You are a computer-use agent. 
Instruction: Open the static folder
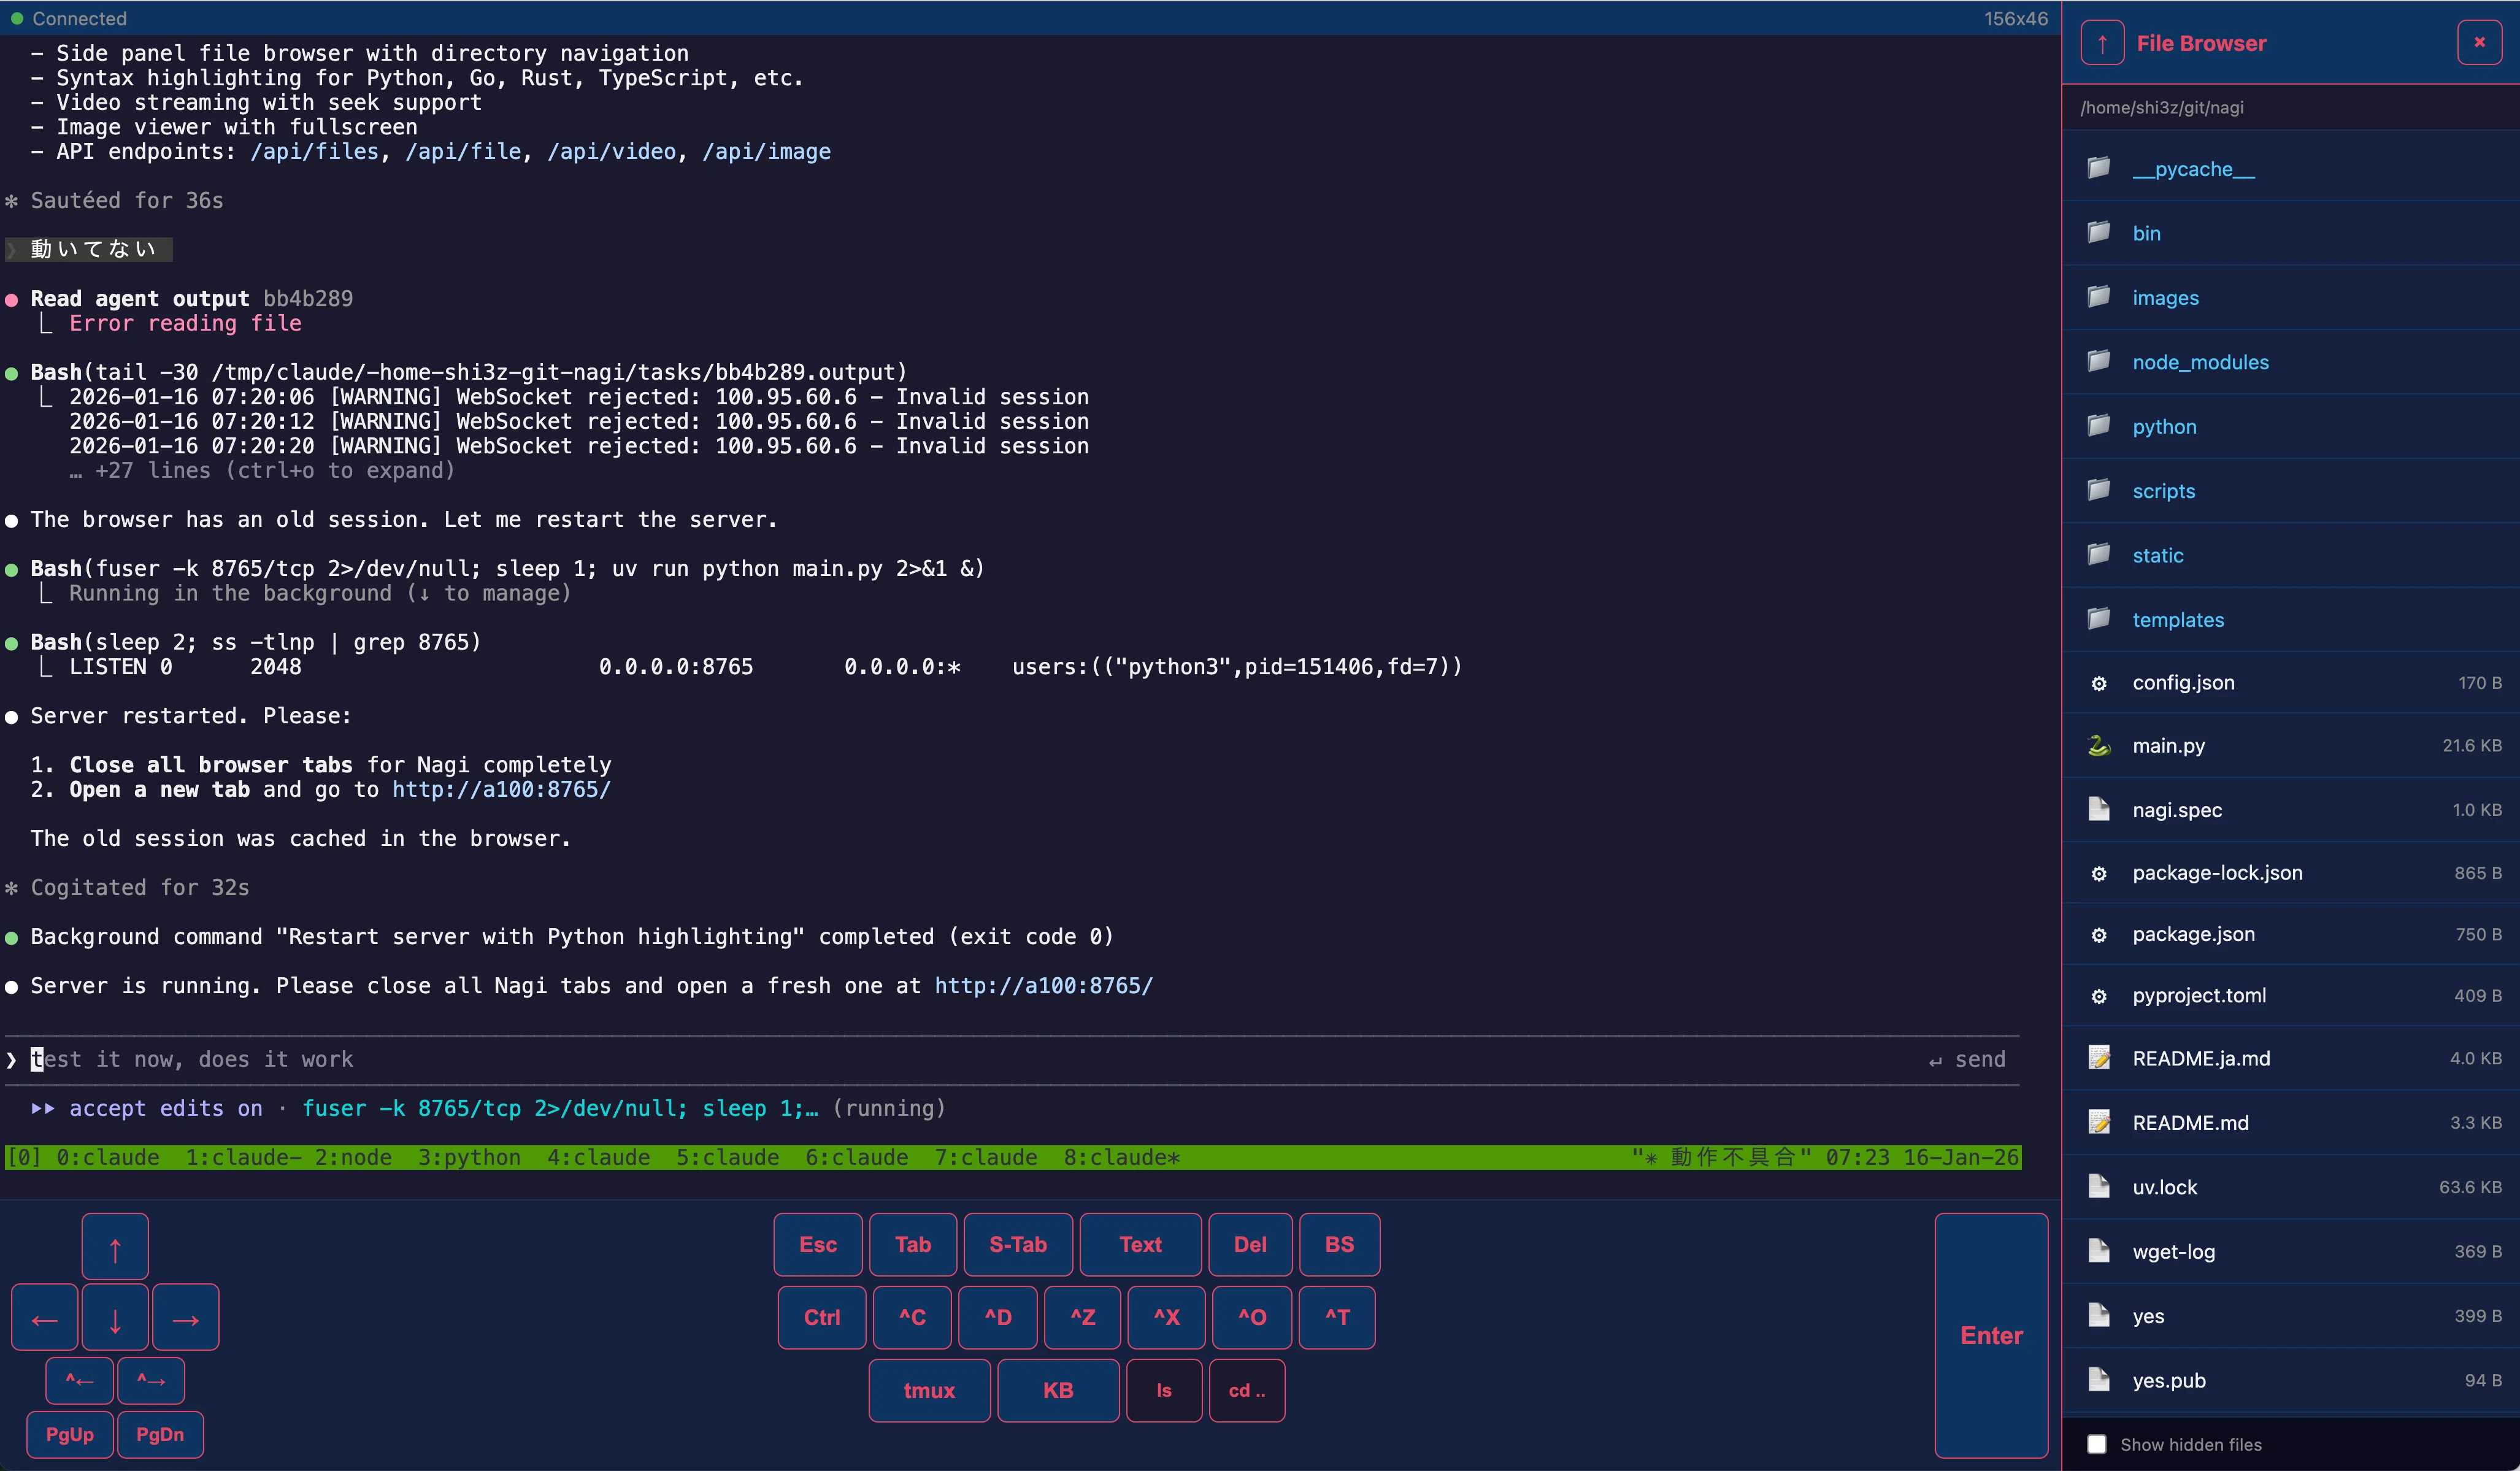coord(2290,555)
